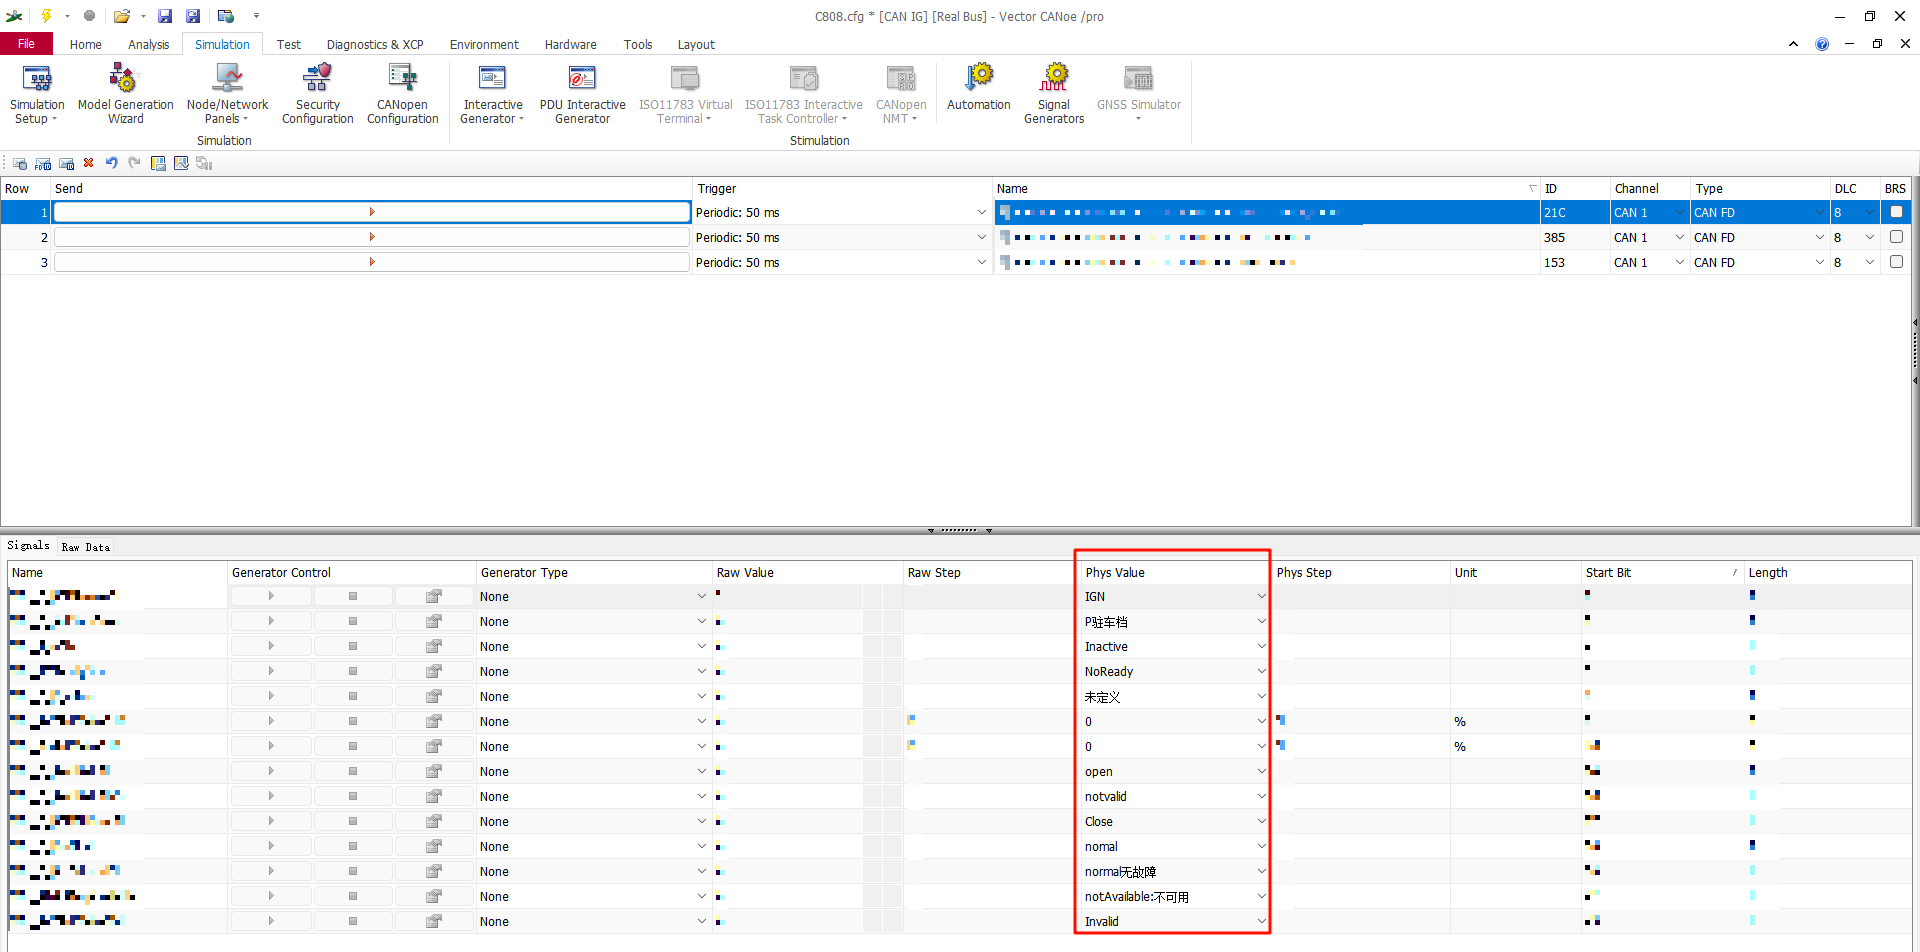Enable BRS checkbox for ID 21C row
Screen dimensions: 1920x952
coord(1896,212)
